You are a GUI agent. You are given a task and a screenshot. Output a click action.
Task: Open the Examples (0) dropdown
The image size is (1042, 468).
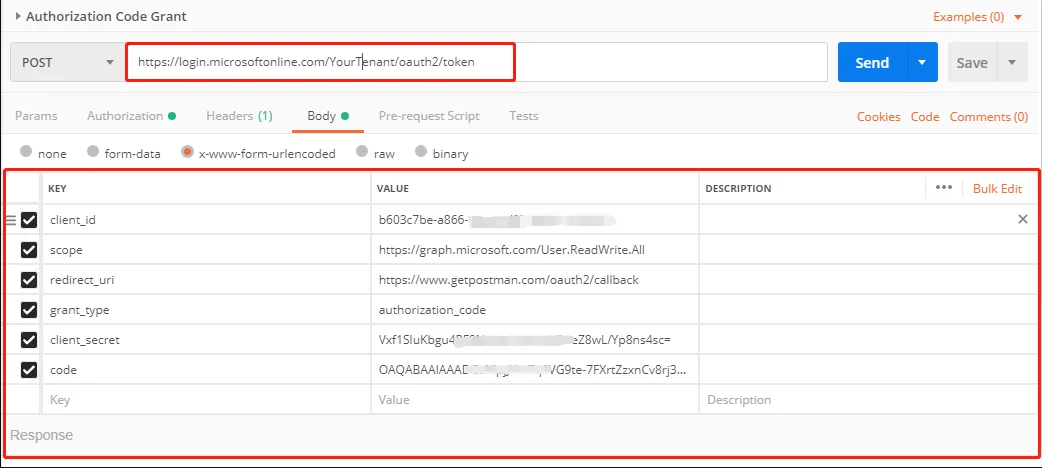(x=977, y=17)
